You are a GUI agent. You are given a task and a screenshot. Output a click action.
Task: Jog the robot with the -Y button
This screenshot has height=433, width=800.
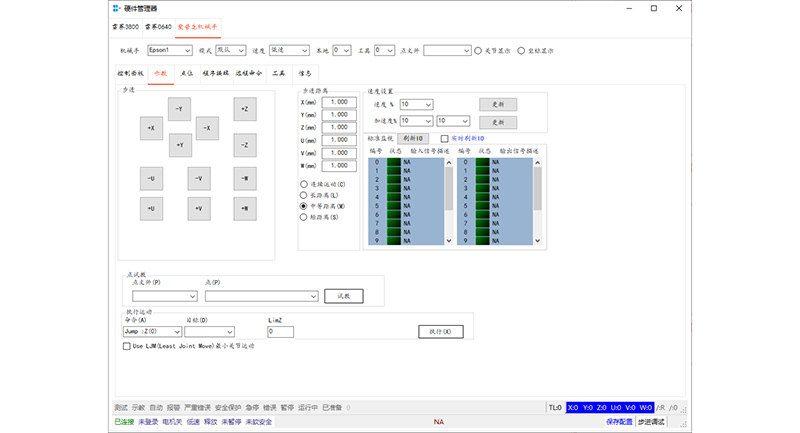point(179,109)
